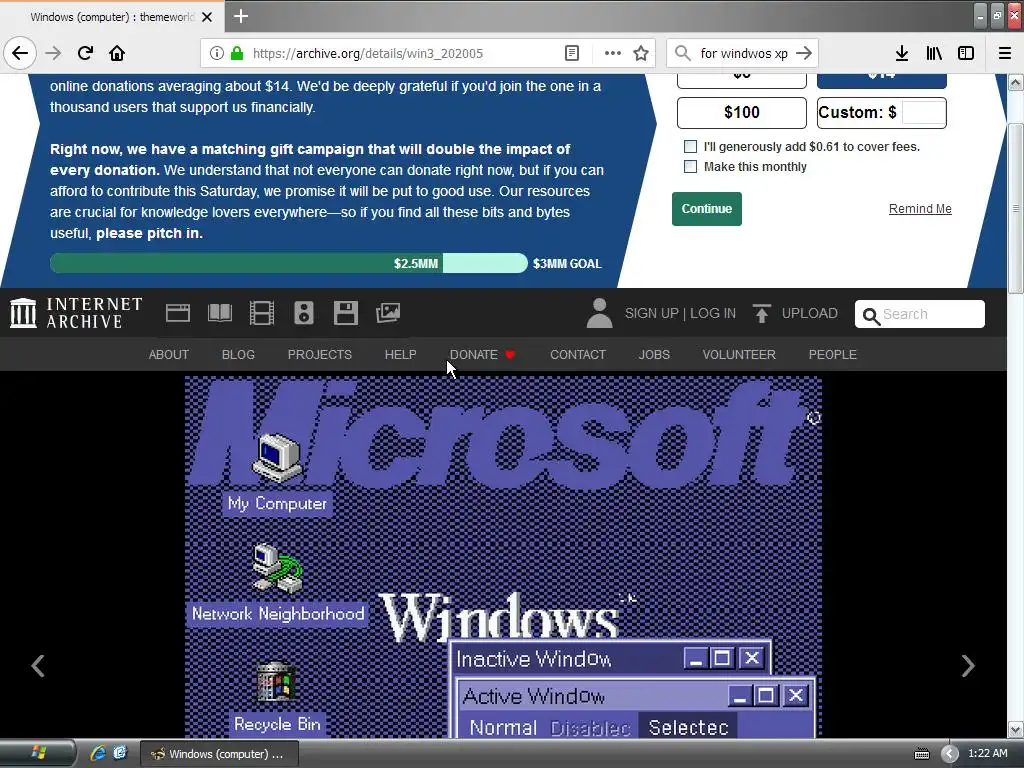The height and width of the screenshot is (768, 1024).
Task: Click the 'Remind Me' link
Action: tap(920, 209)
